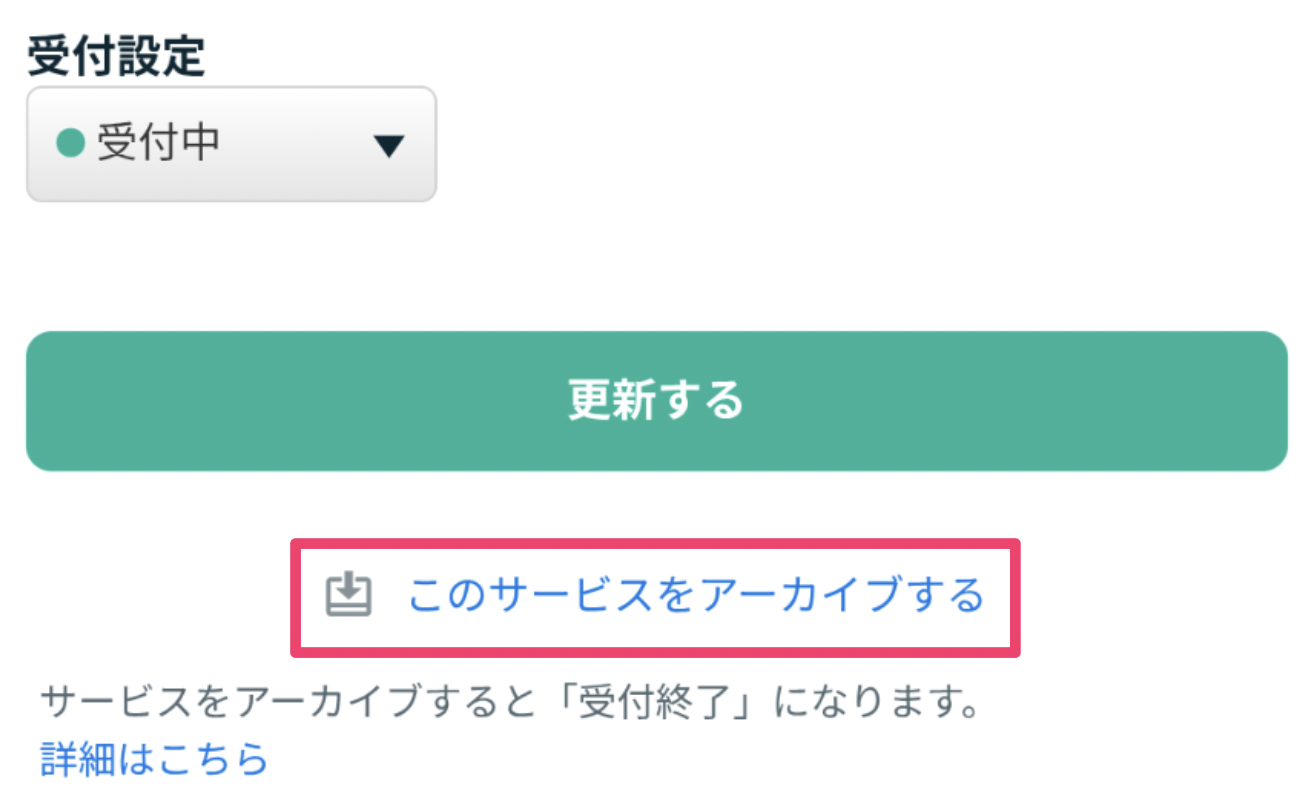Click the green status dot in the dropdown

pyautogui.click(x=72, y=141)
